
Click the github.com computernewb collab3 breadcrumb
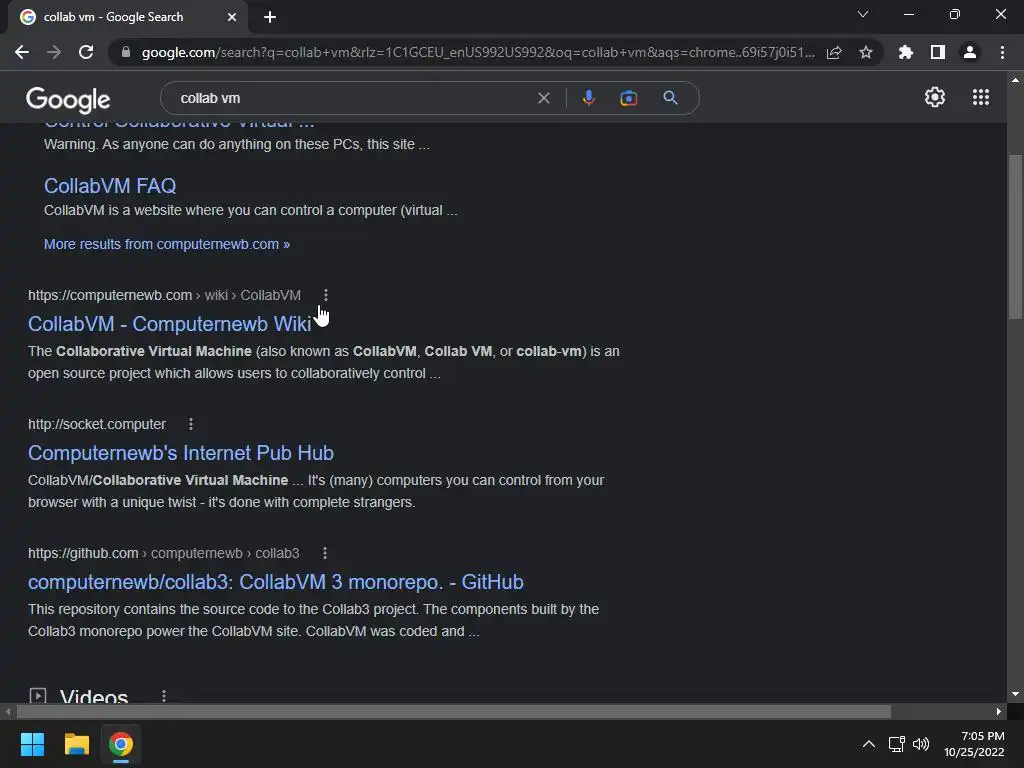(x=163, y=553)
